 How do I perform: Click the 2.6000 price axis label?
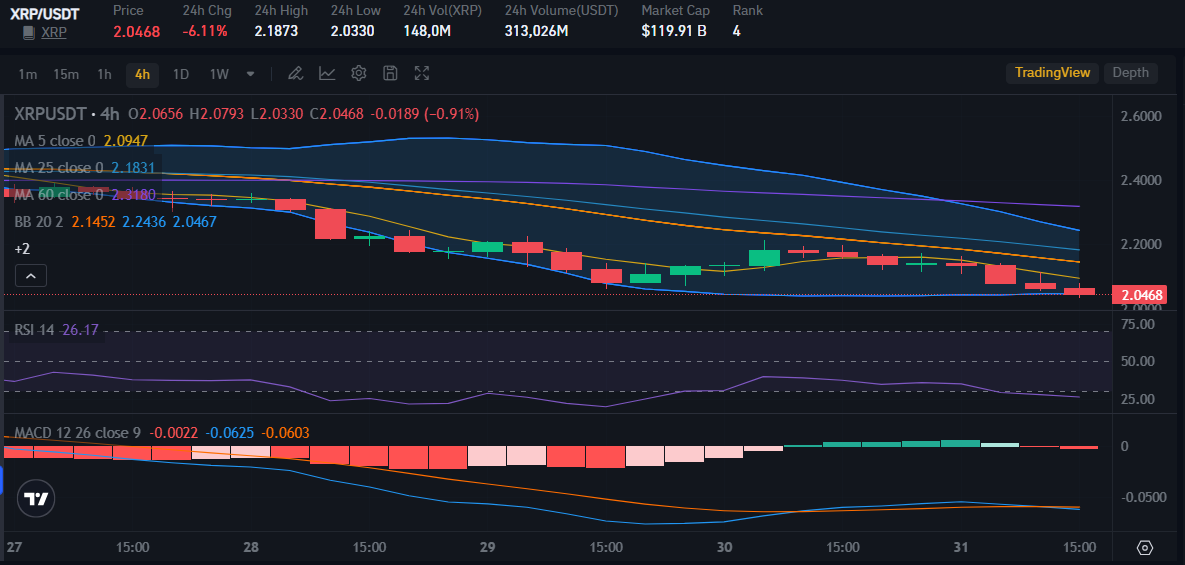pos(1141,116)
